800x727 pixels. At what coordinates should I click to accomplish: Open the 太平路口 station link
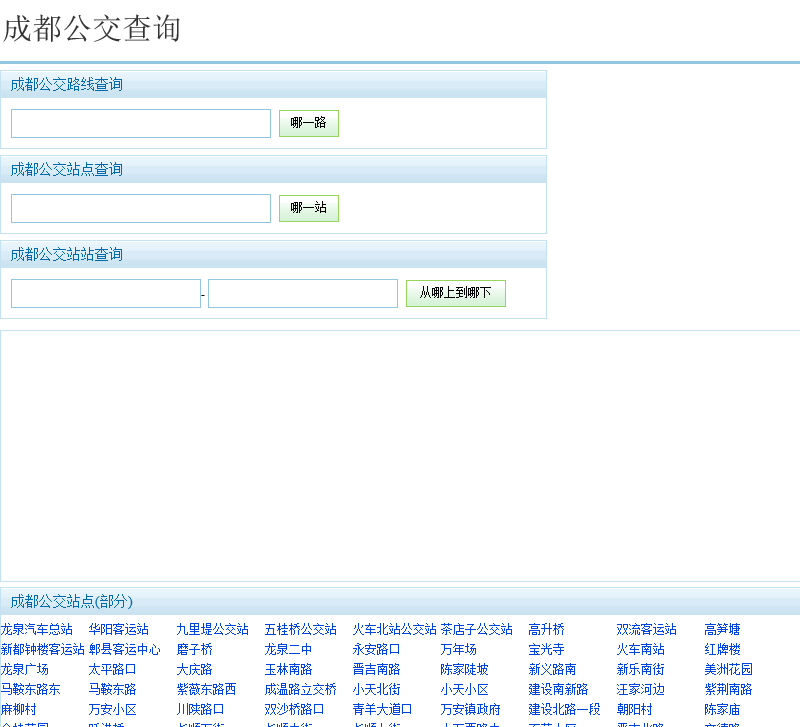tap(112, 669)
